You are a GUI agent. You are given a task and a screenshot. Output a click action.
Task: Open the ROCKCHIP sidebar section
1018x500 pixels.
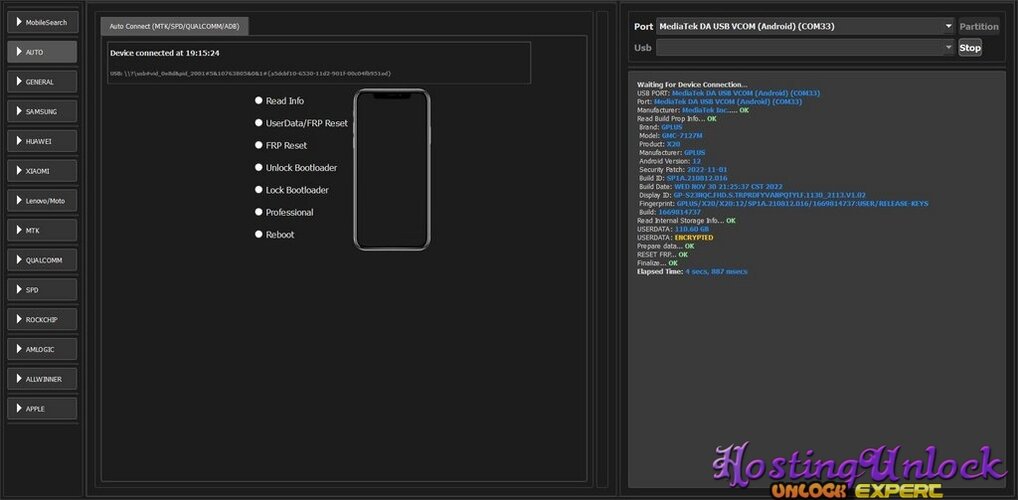42,319
